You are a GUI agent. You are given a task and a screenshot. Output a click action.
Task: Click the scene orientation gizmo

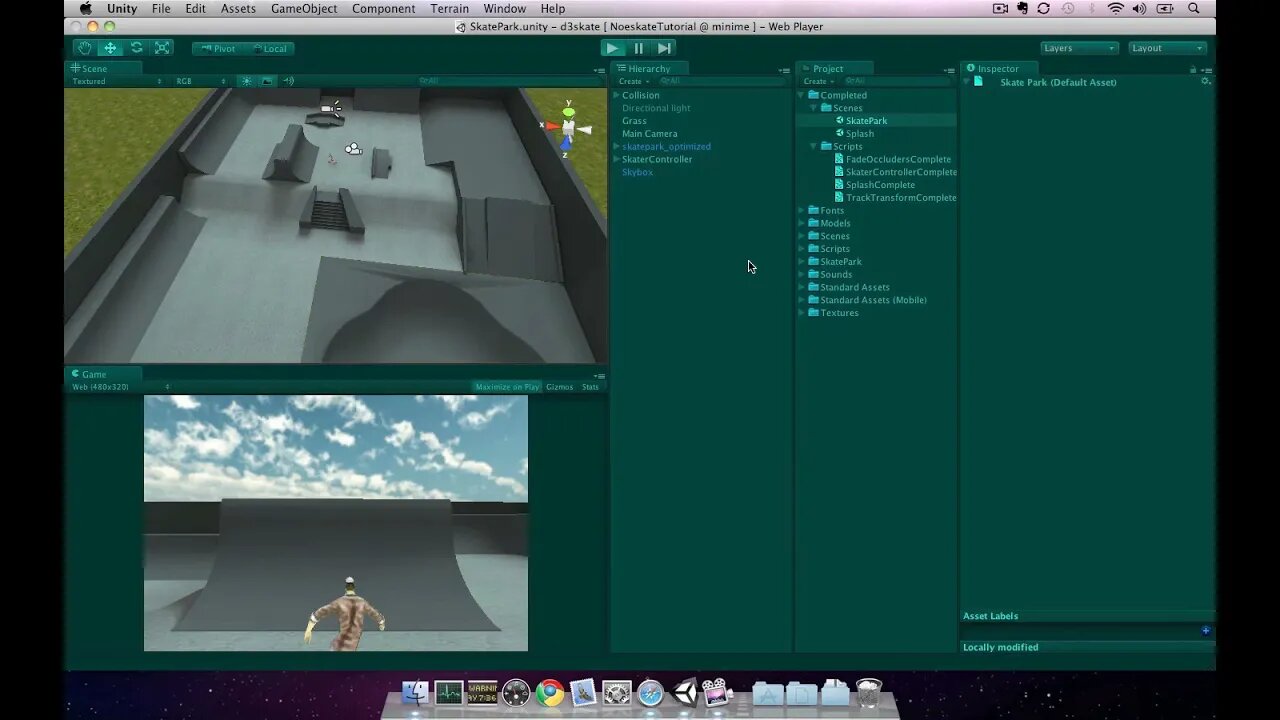568,127
